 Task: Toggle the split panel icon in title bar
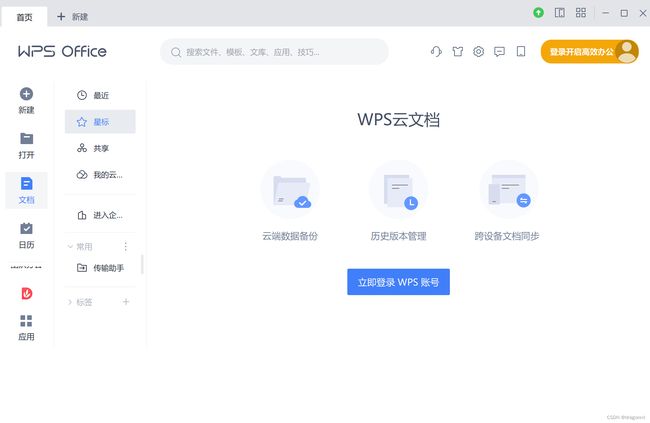[x=560, y=13]
